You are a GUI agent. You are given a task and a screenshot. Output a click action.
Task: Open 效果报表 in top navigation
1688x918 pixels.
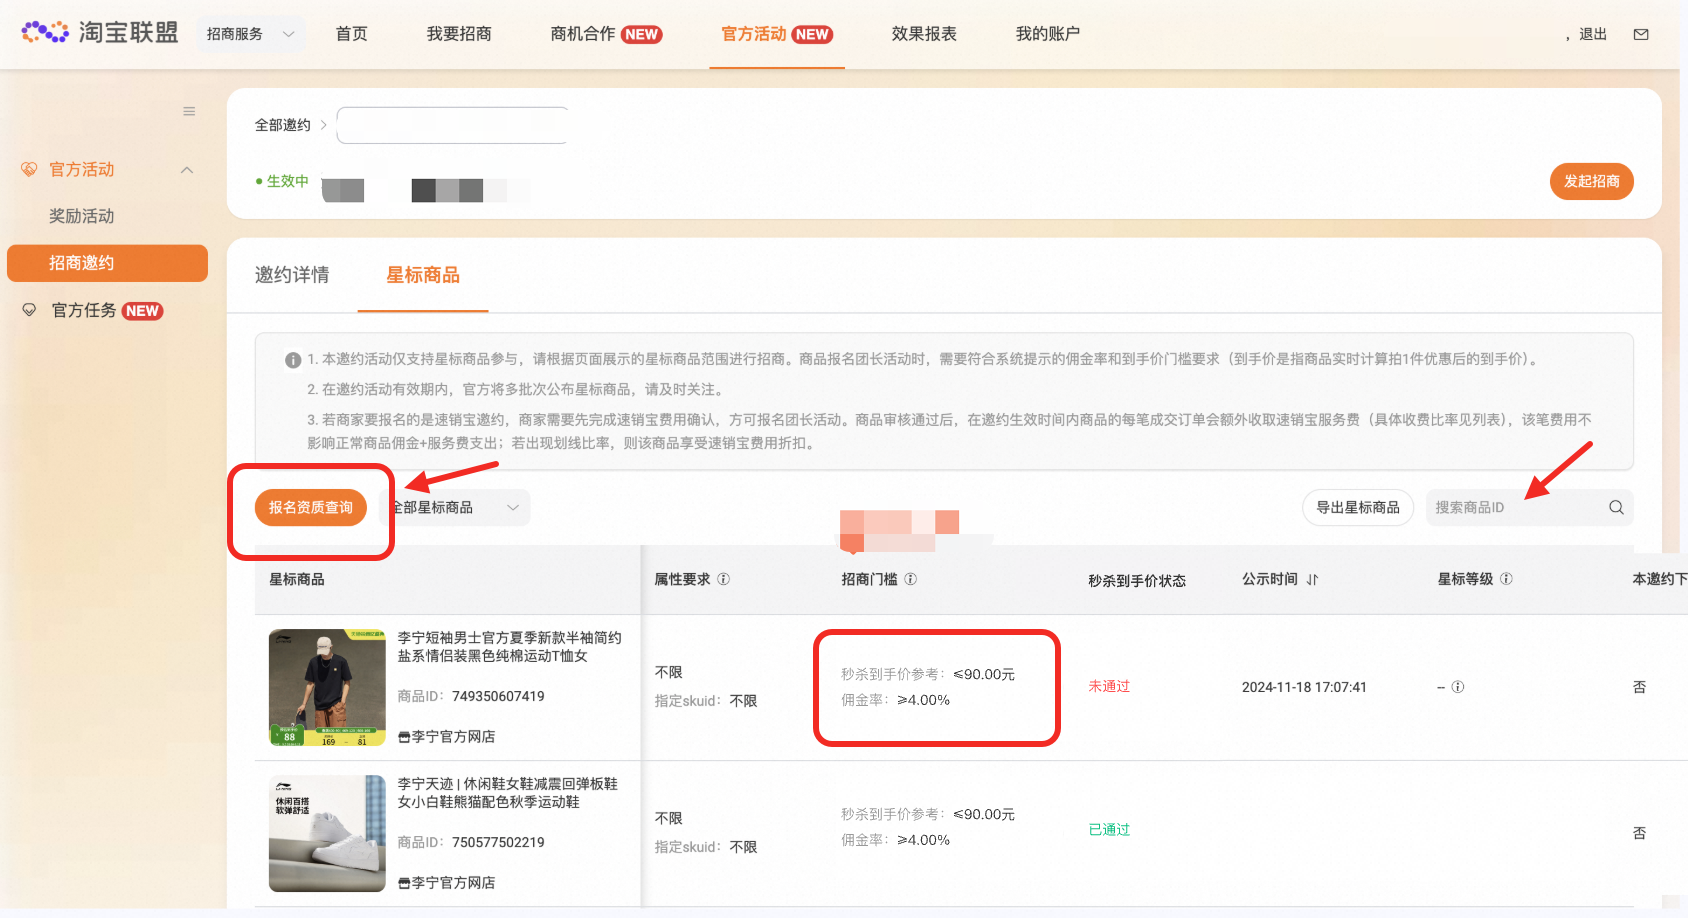(924, 34)
